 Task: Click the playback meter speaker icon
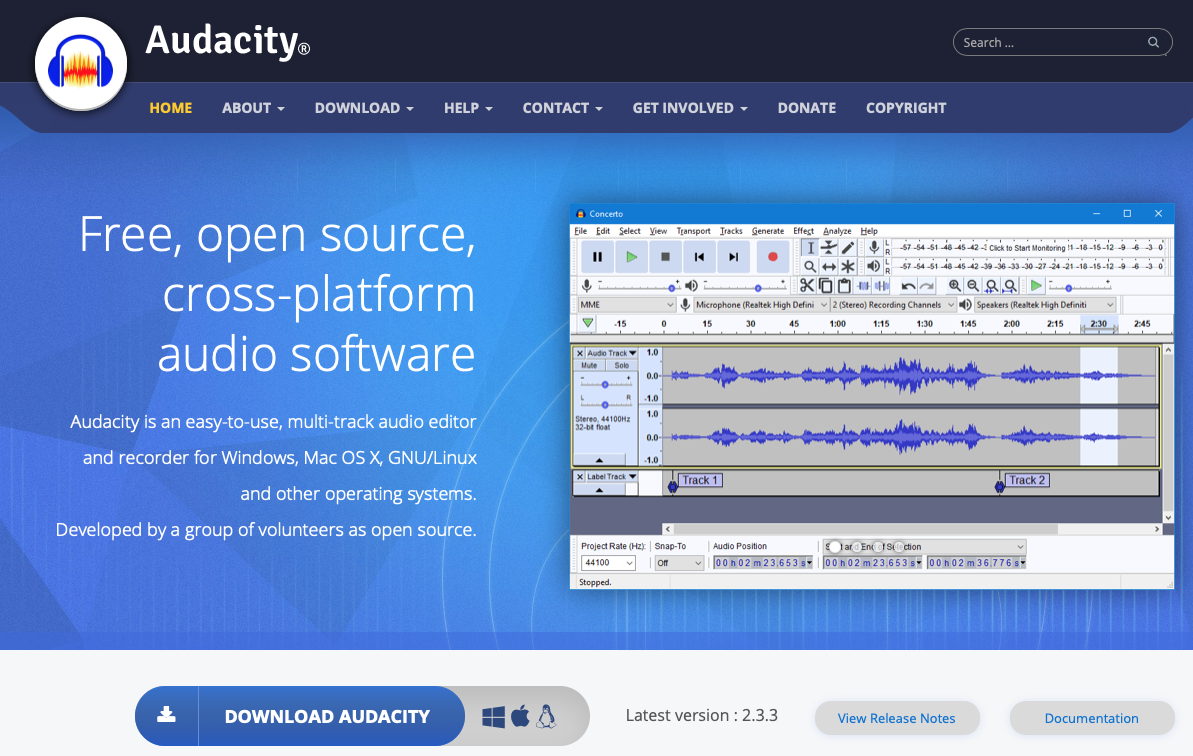[x=874, y=266]
